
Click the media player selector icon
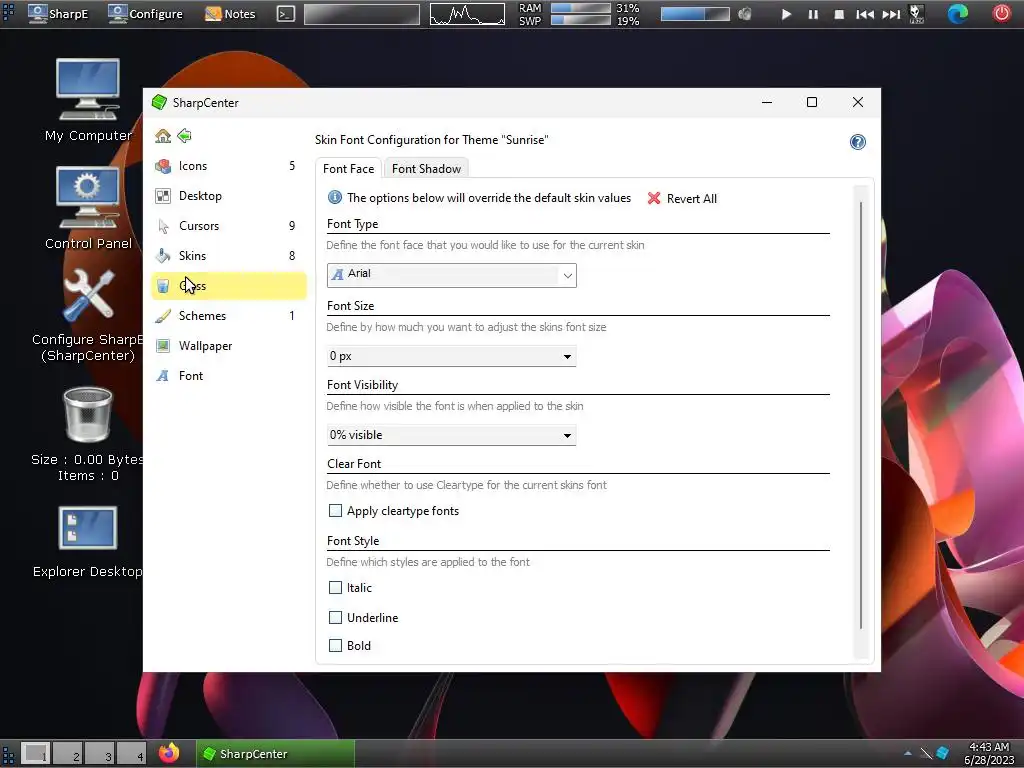[x=917, y=14]
